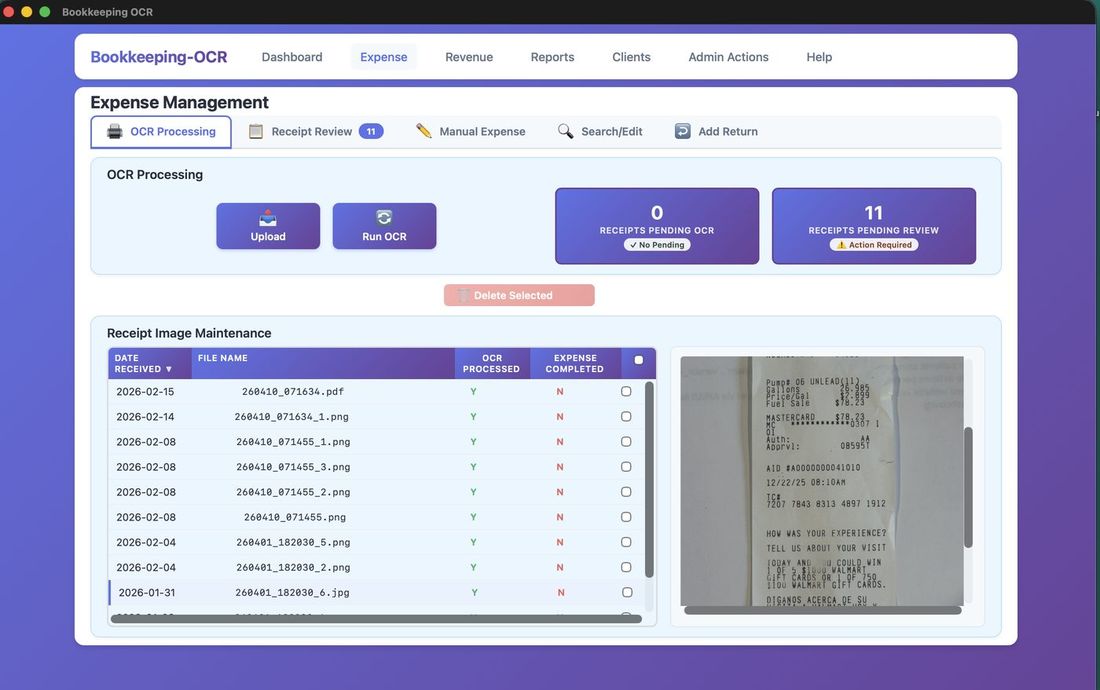This screenshot has height=690, width=1100.
Task: Click the upload tray icon inside Upload button
Action: pyautogui.click(x=267, y=219)
